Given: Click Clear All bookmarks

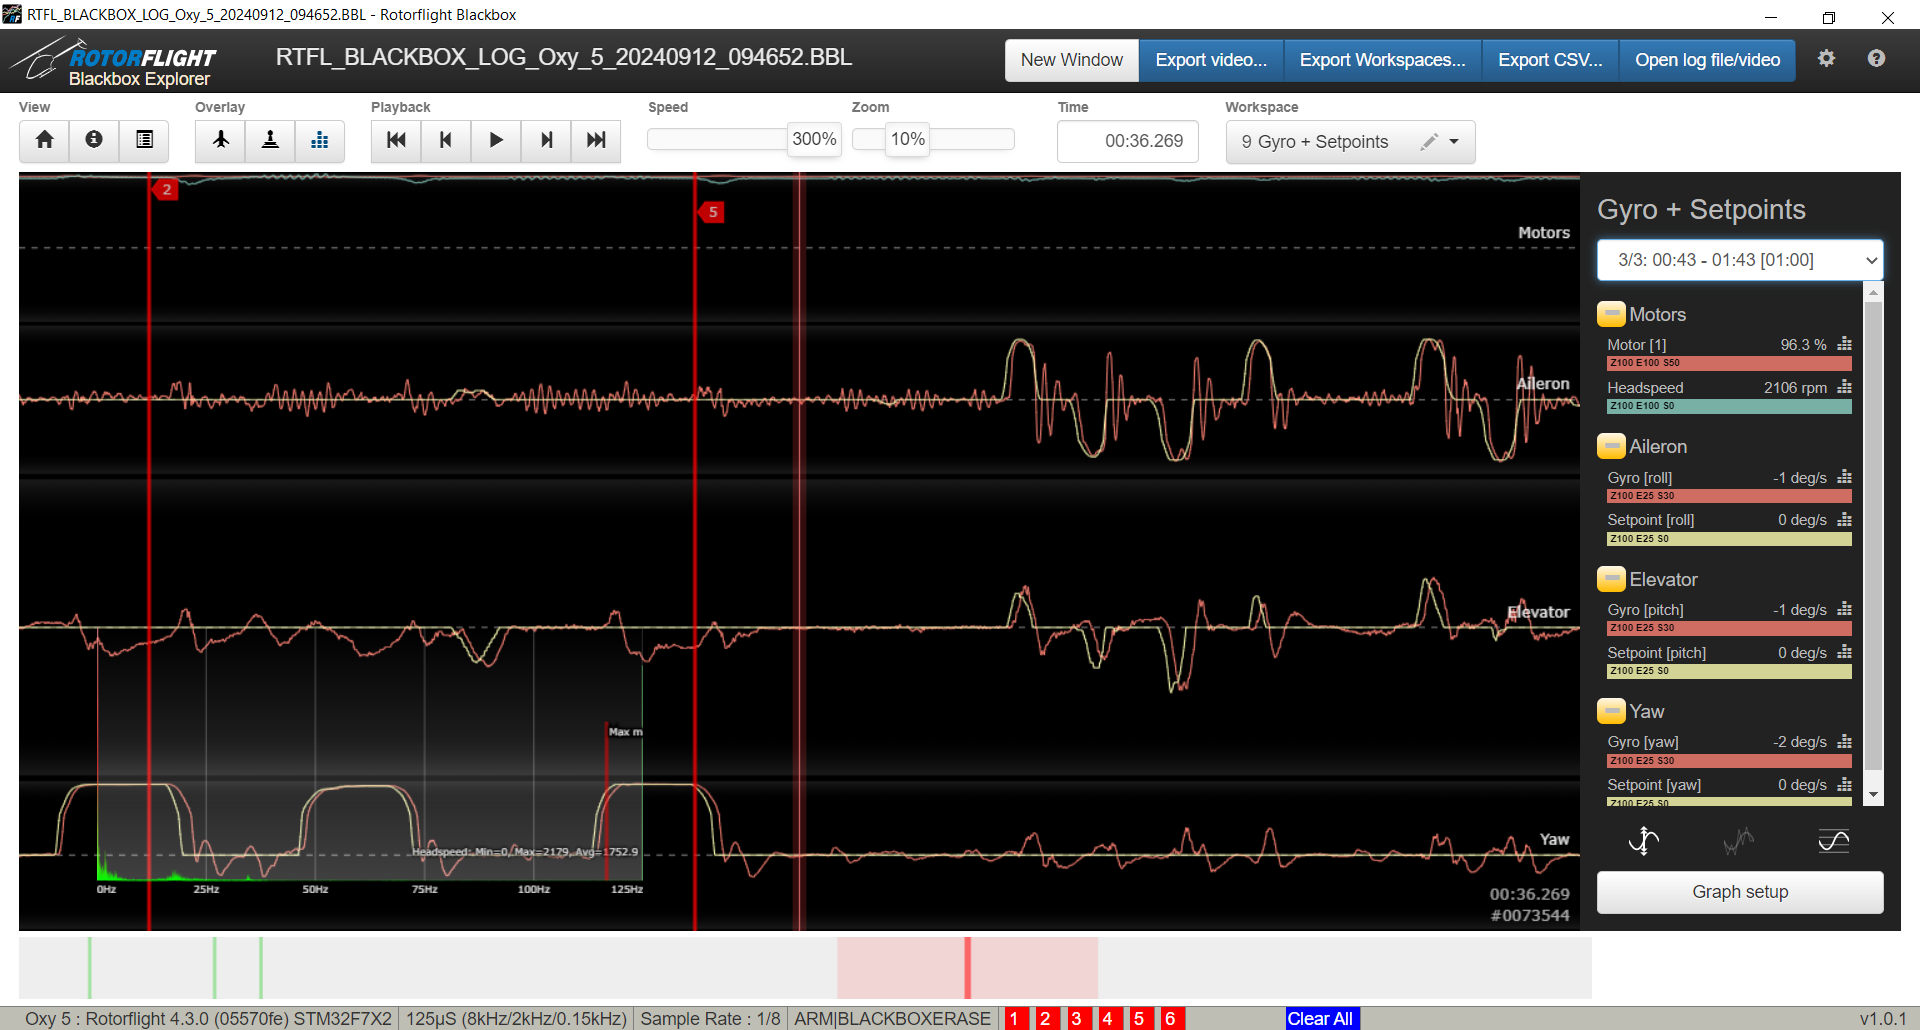Looking at the screenshot, I should 1321,1018.
